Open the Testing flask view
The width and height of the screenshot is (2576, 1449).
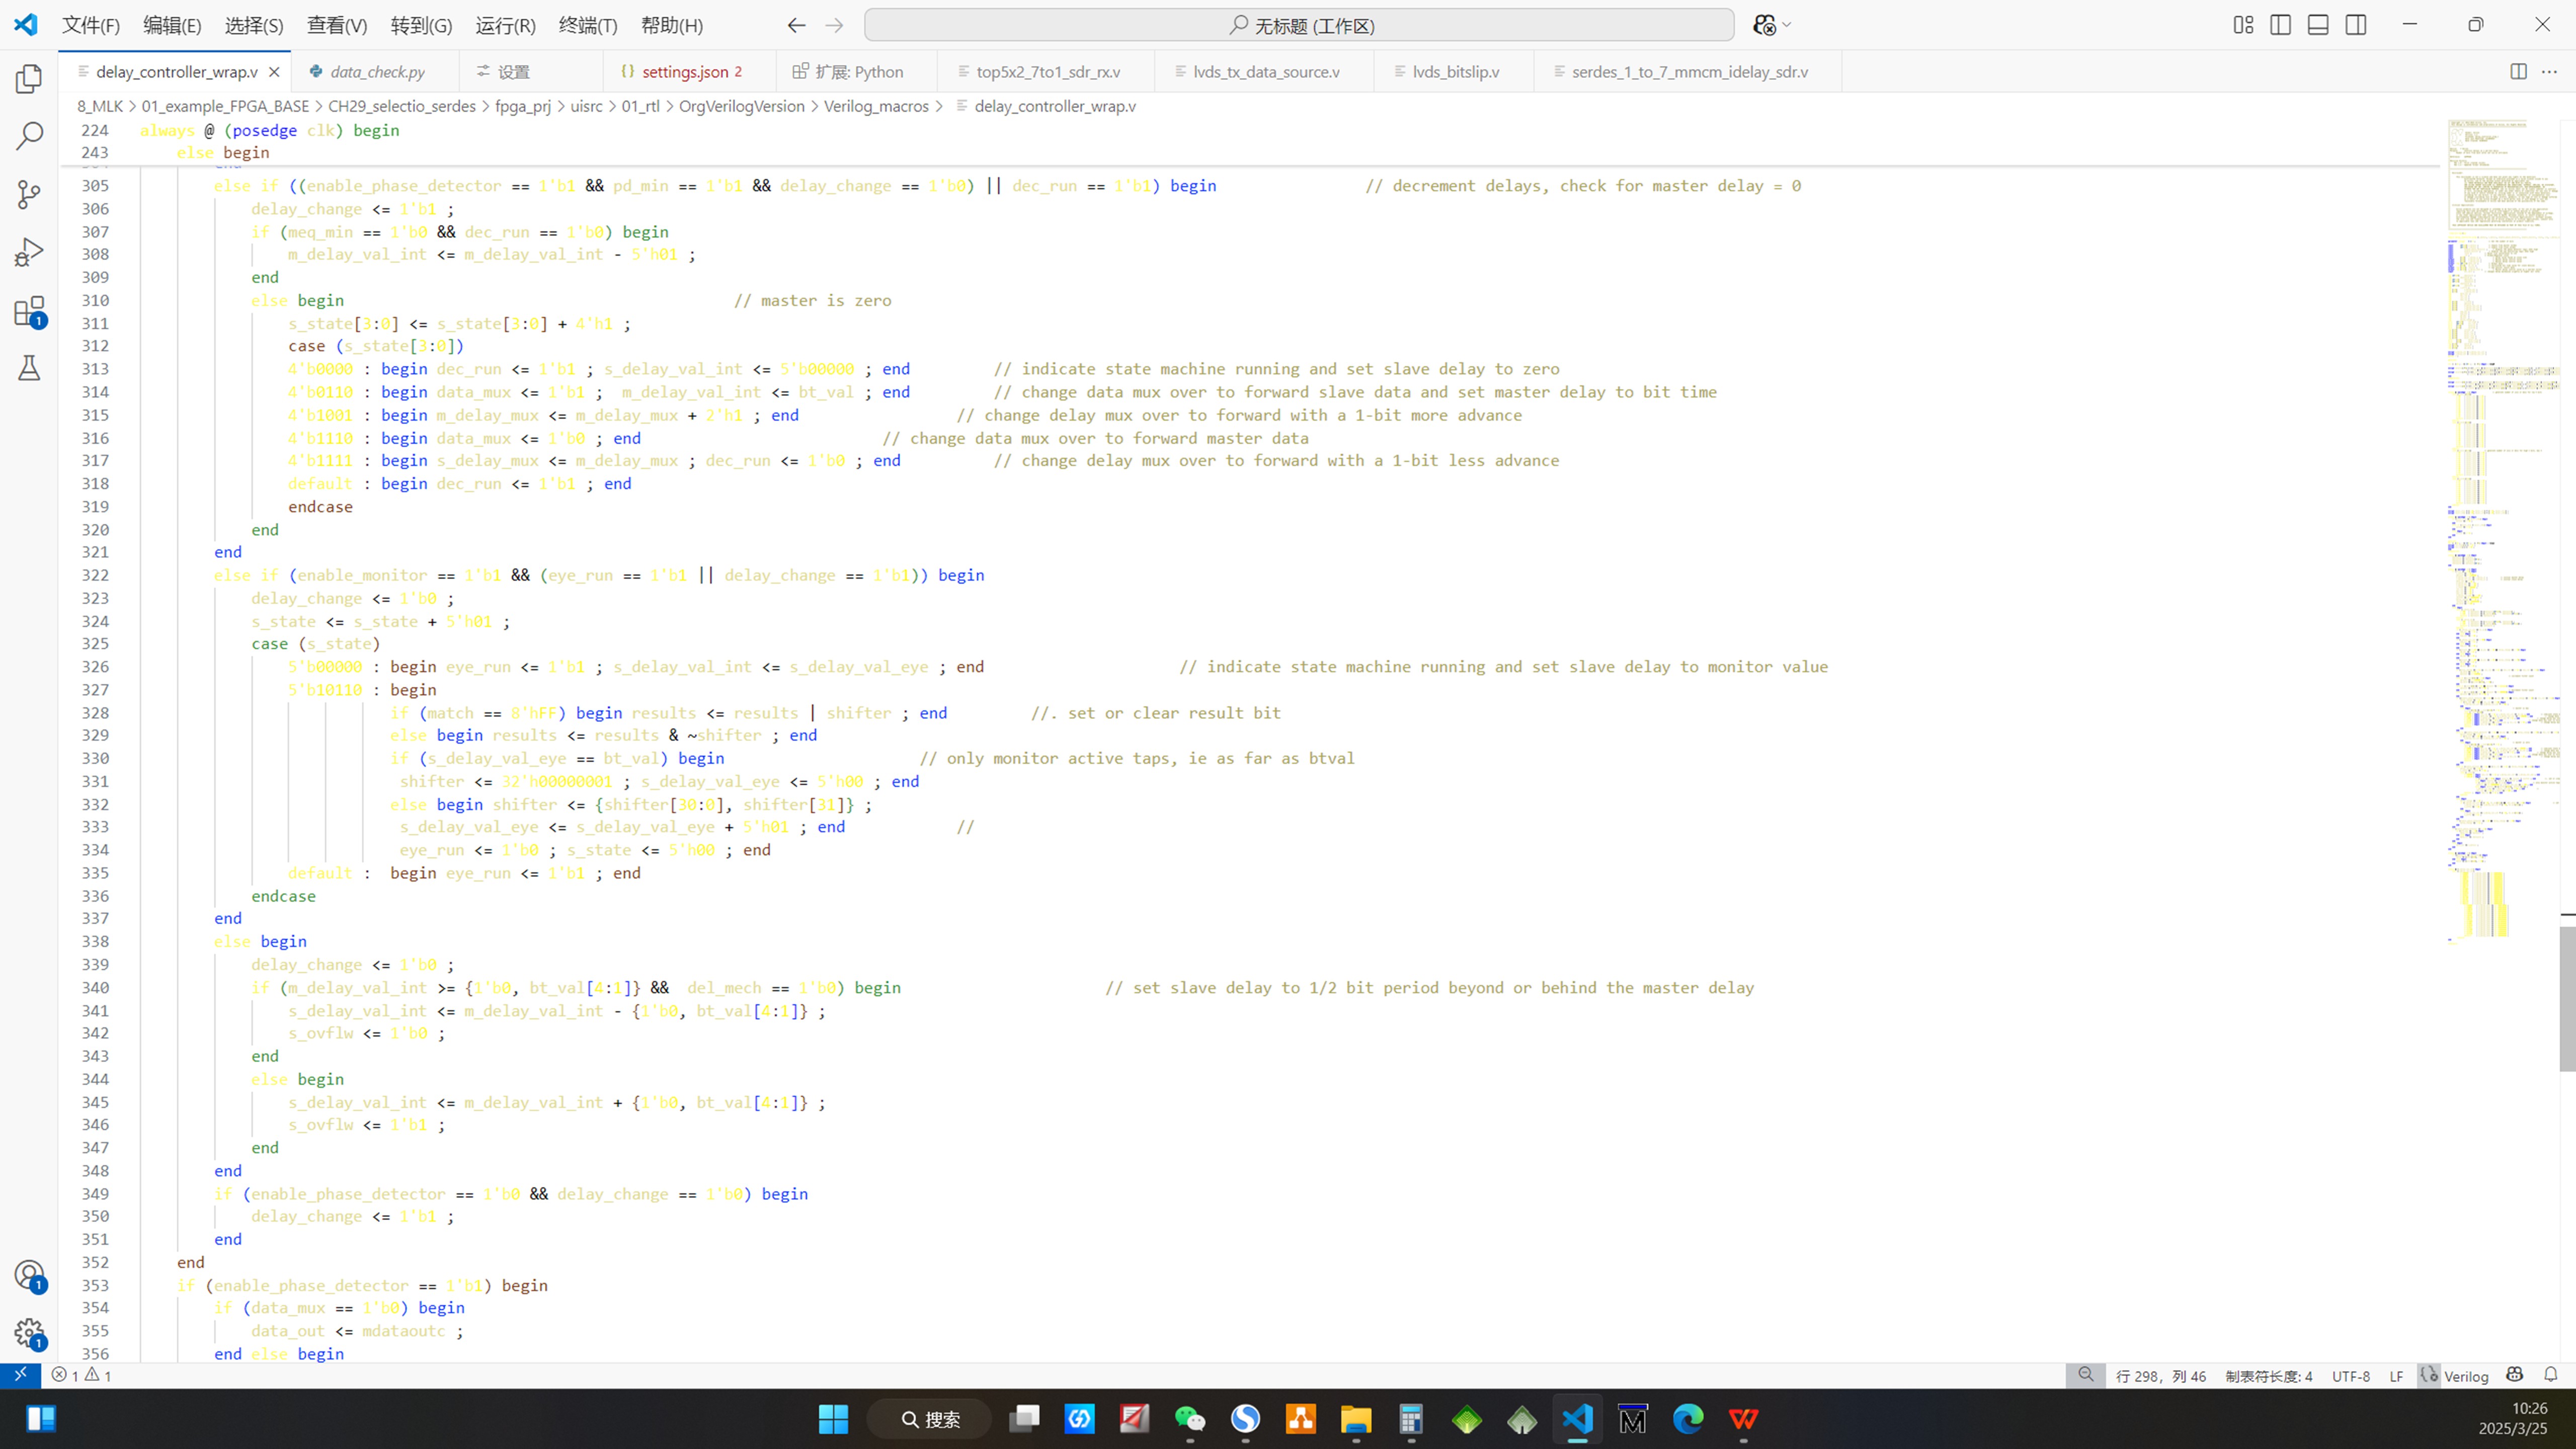pyautogui.click(x=29, y=369)
